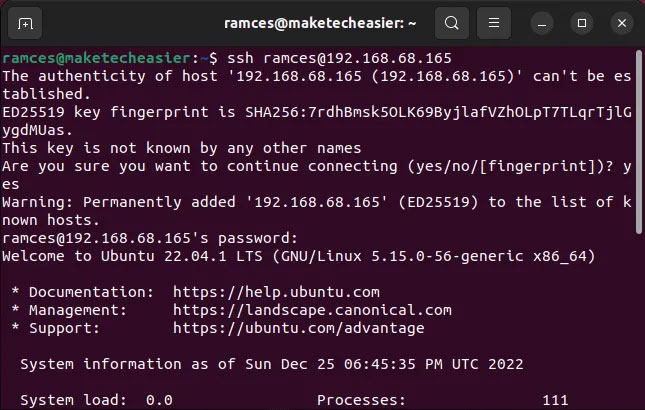Close the terminal window
645x410 pixels.
(622, 23)
